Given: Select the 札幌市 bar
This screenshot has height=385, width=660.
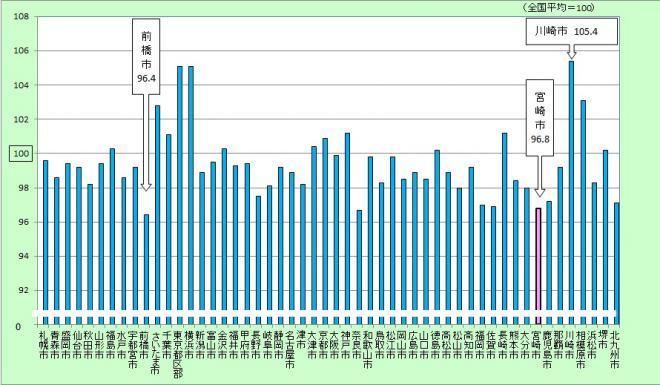Looking at the screenshot, I should [45, 242].
